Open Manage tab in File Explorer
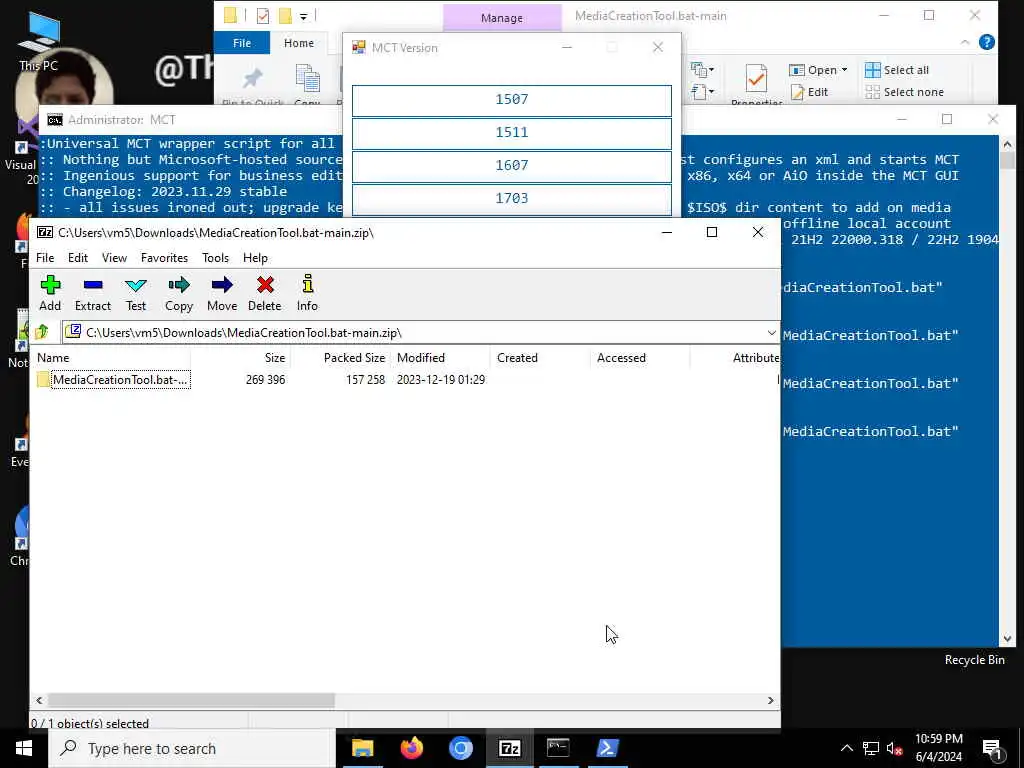The height and width of the screenshot is (768, 1024). coord(502,18)
